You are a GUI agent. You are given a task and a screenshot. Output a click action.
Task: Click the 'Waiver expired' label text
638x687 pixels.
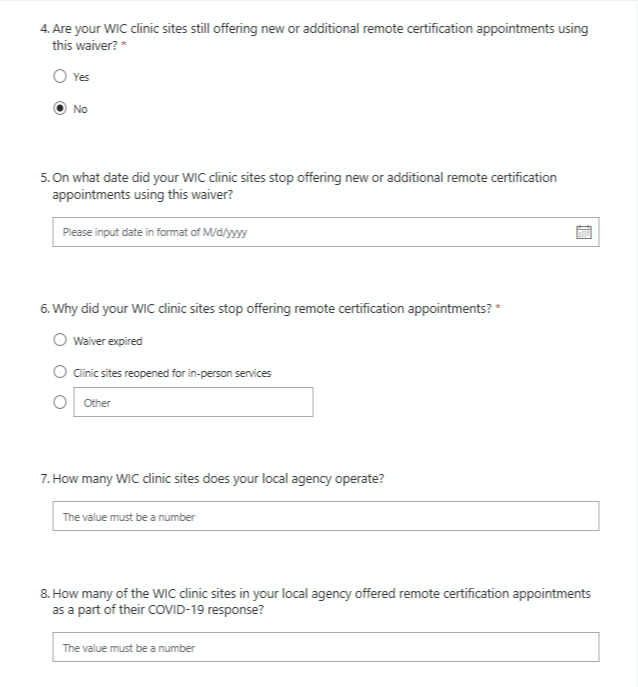[x=108, y=341]
